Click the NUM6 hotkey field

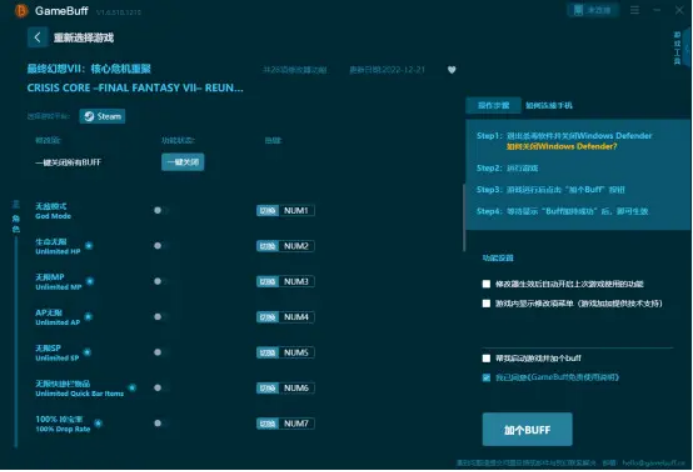click(296, 388)
